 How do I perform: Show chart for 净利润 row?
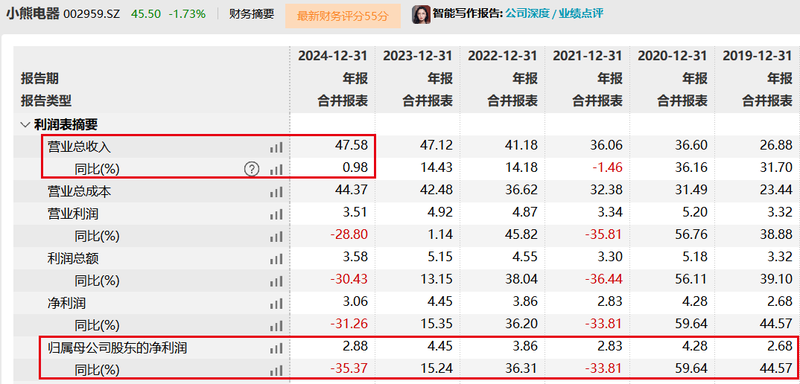tap(276, 304)
